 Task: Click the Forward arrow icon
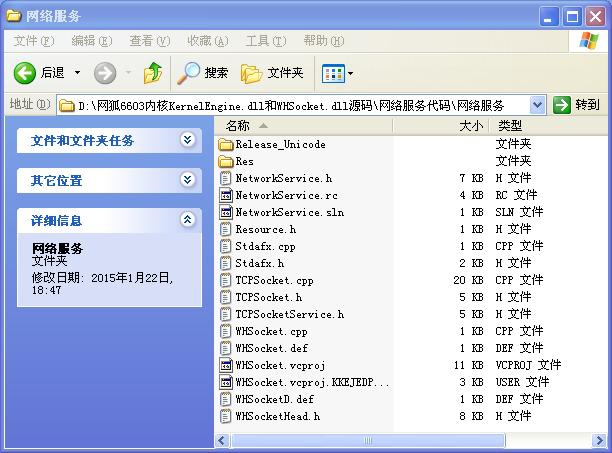105,73
